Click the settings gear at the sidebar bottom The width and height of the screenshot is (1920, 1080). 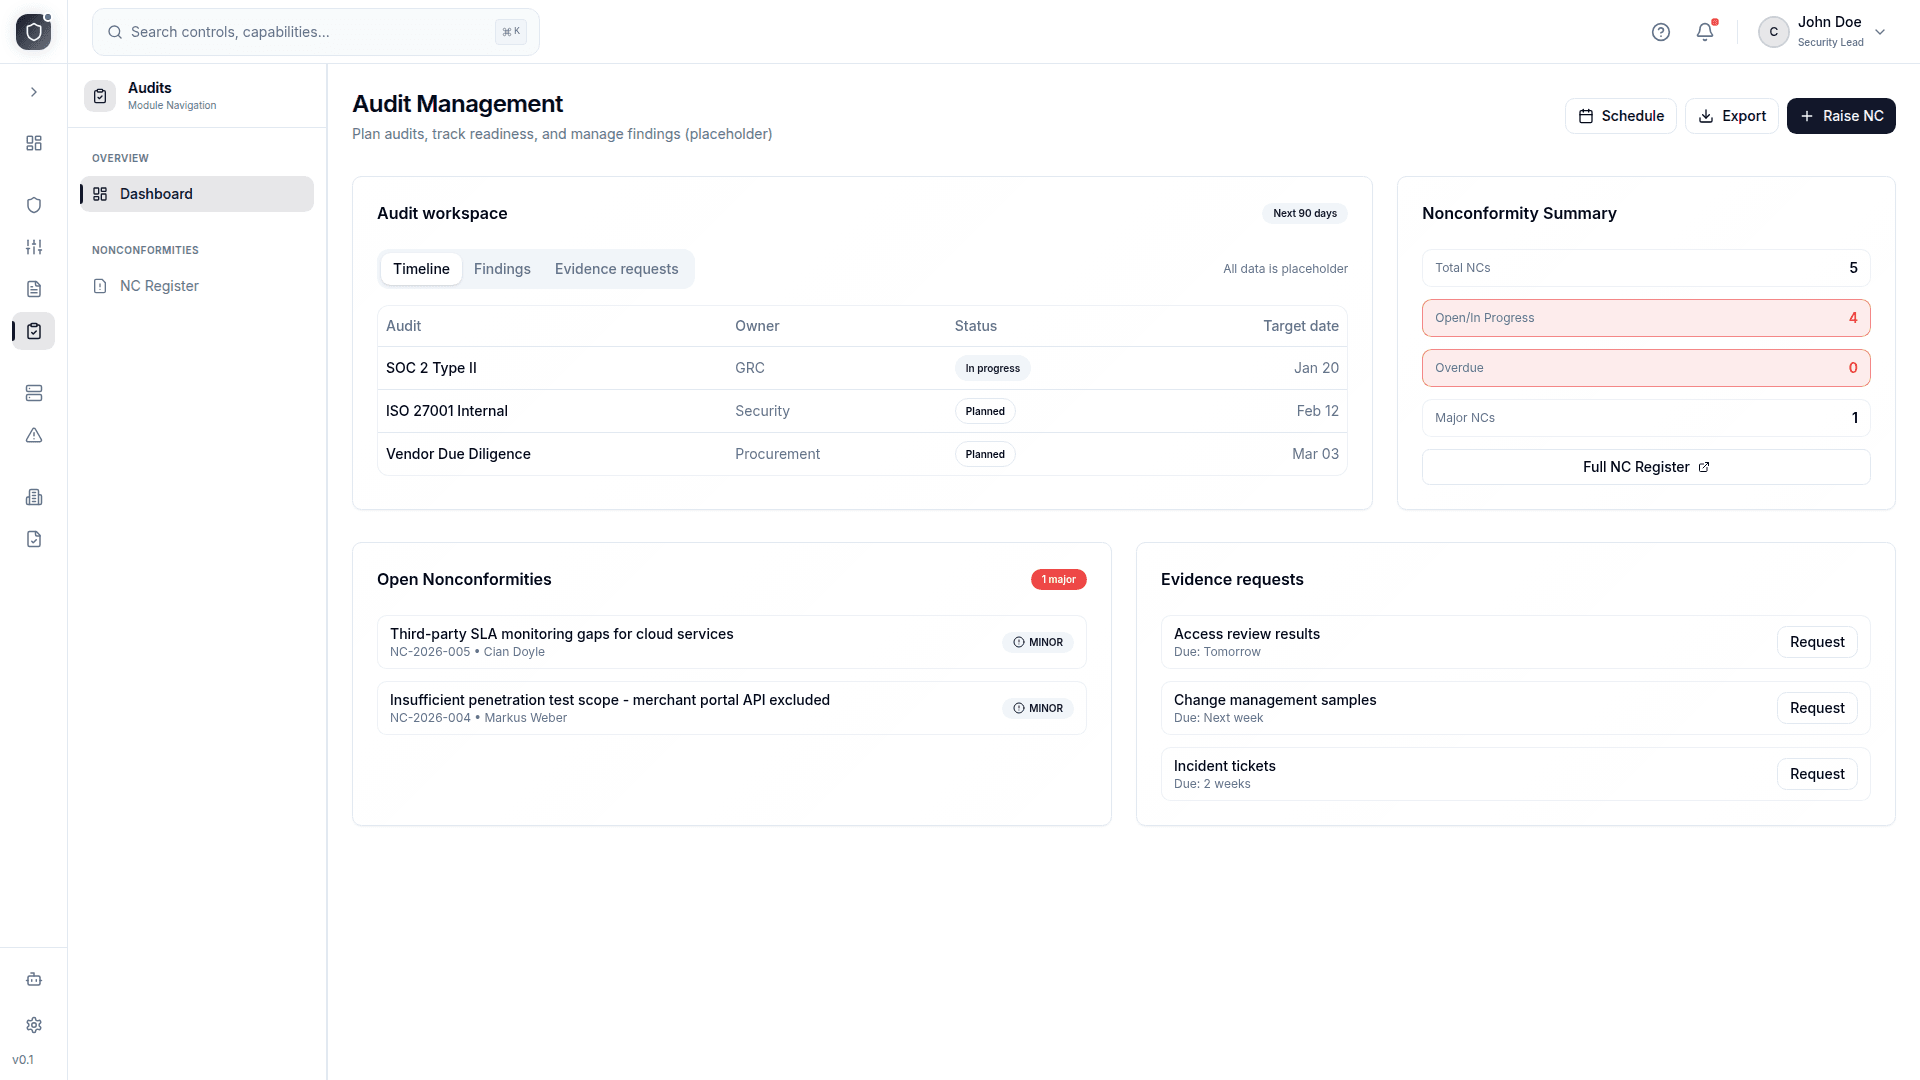pyautogui.click(x=34, y=1025)
